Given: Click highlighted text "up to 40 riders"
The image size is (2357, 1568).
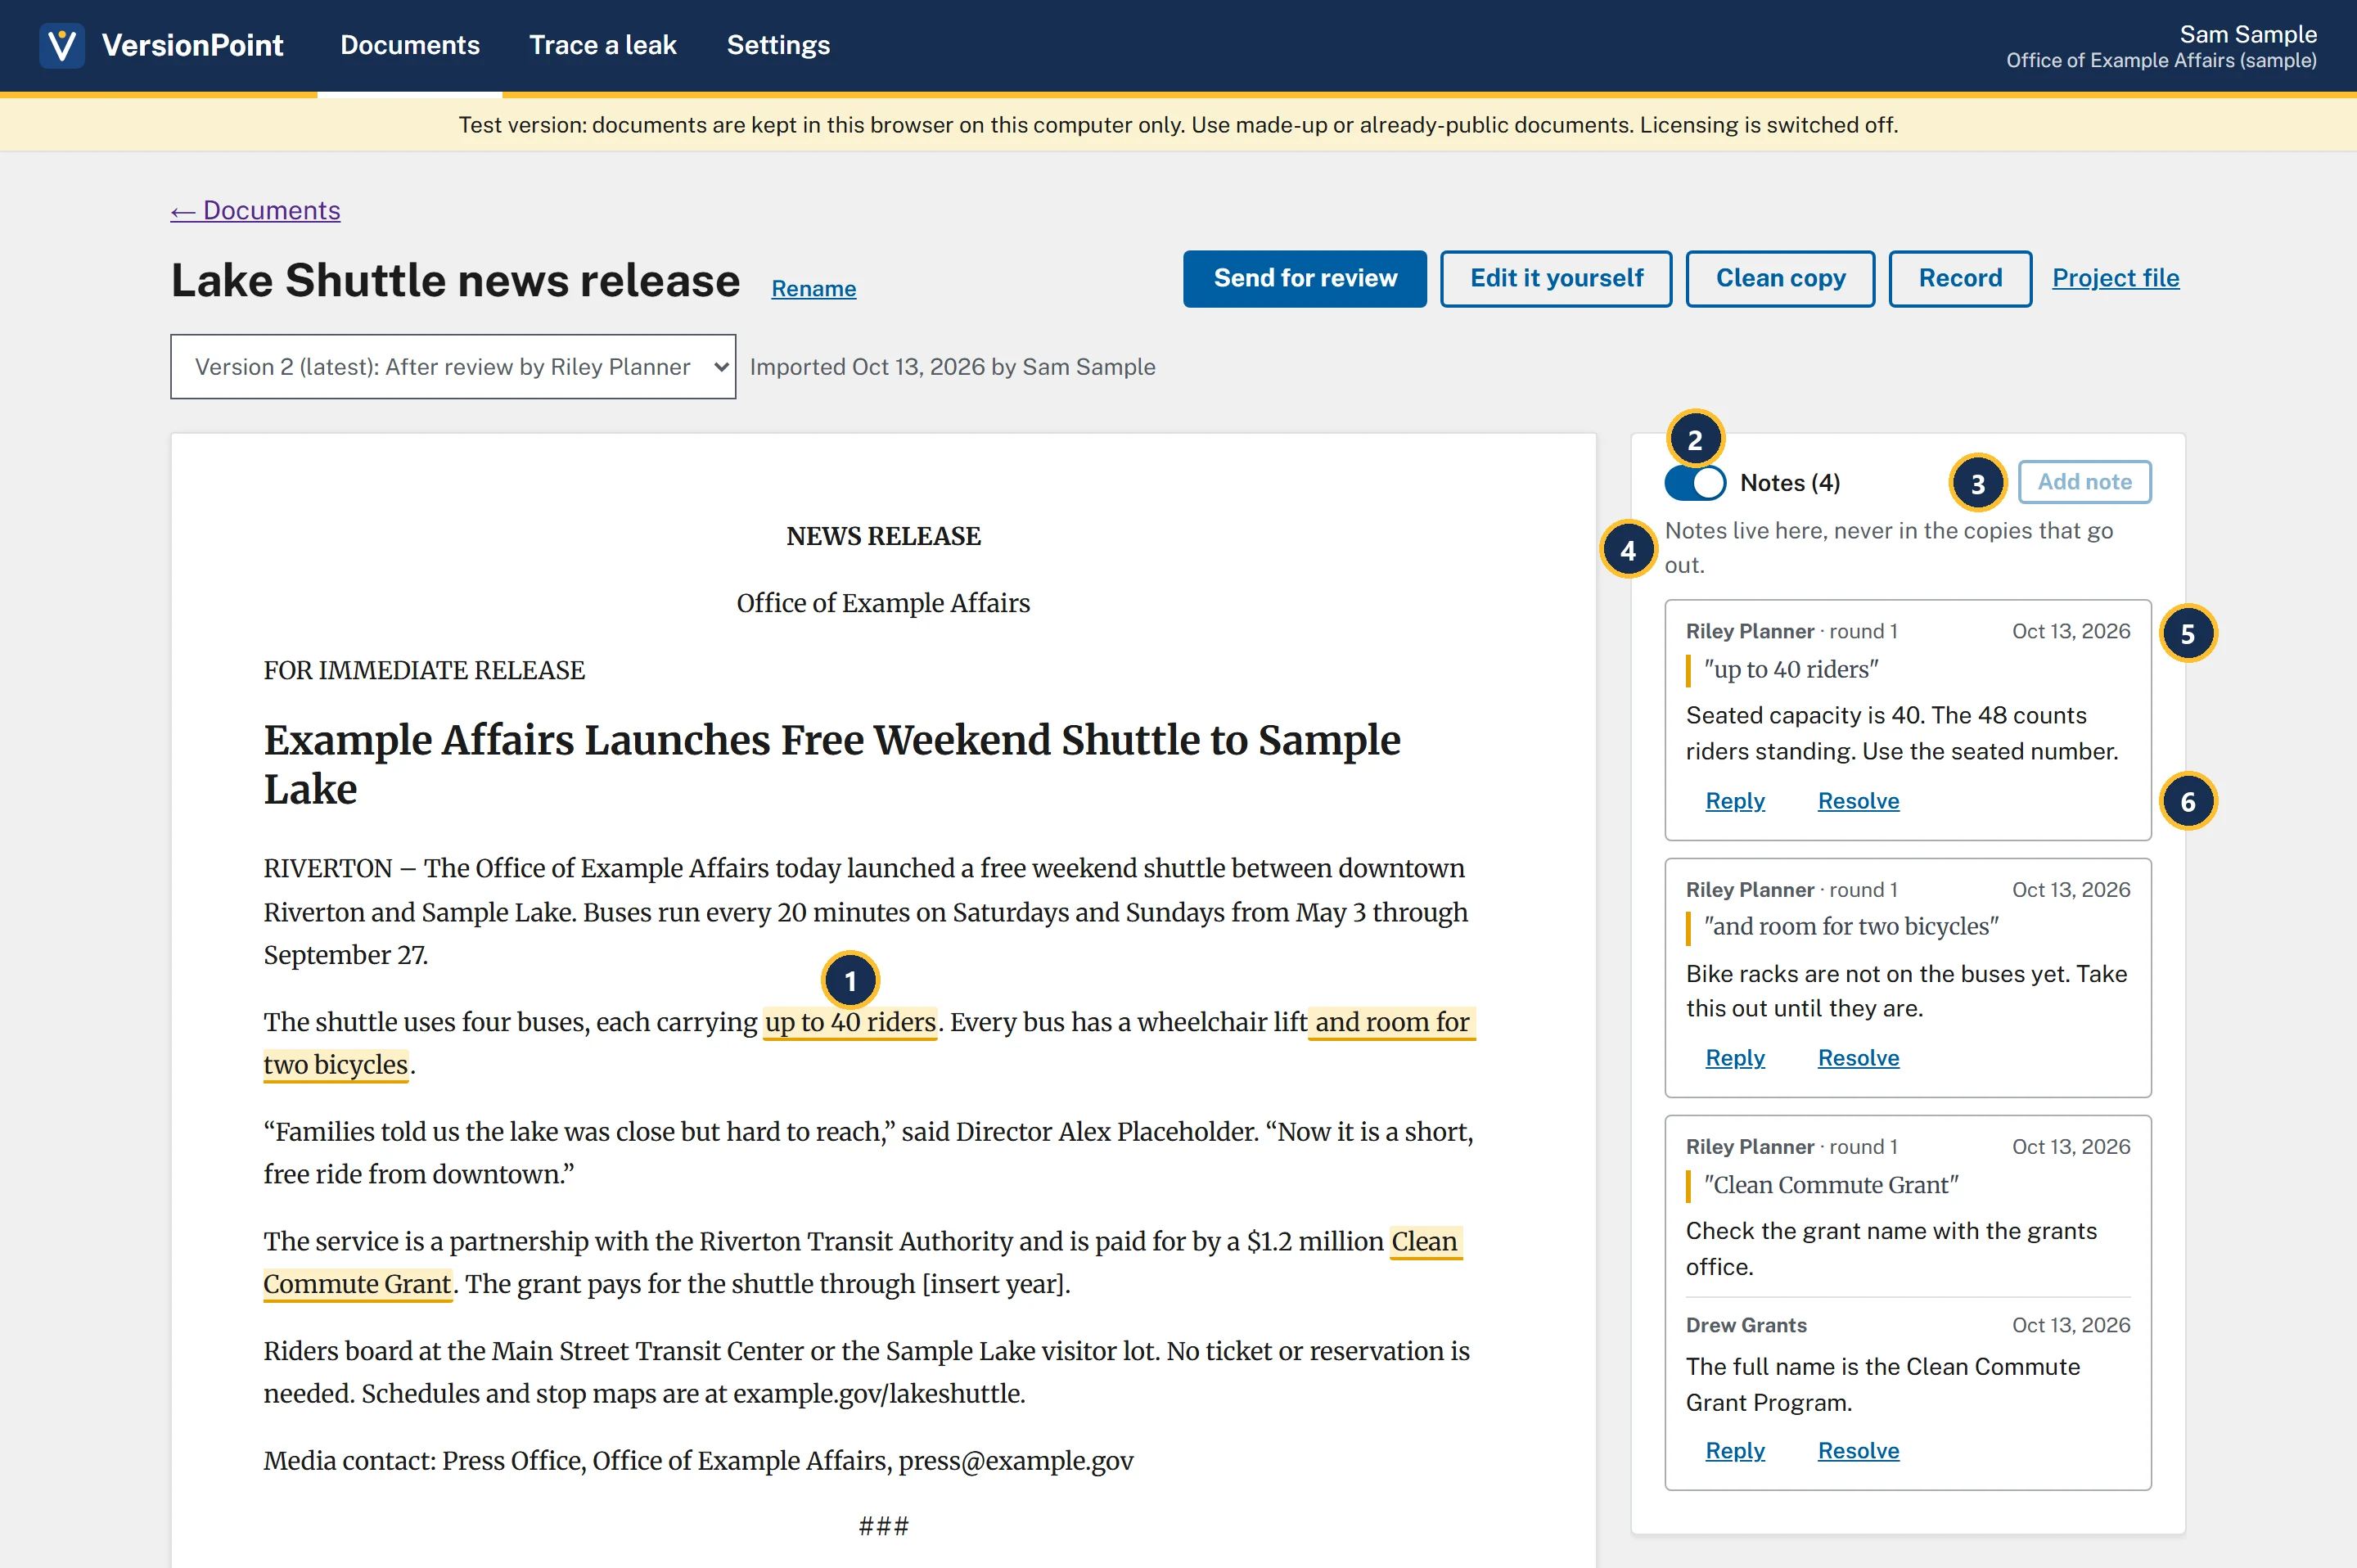Looking at the screenshot, I should point(850,1022).
